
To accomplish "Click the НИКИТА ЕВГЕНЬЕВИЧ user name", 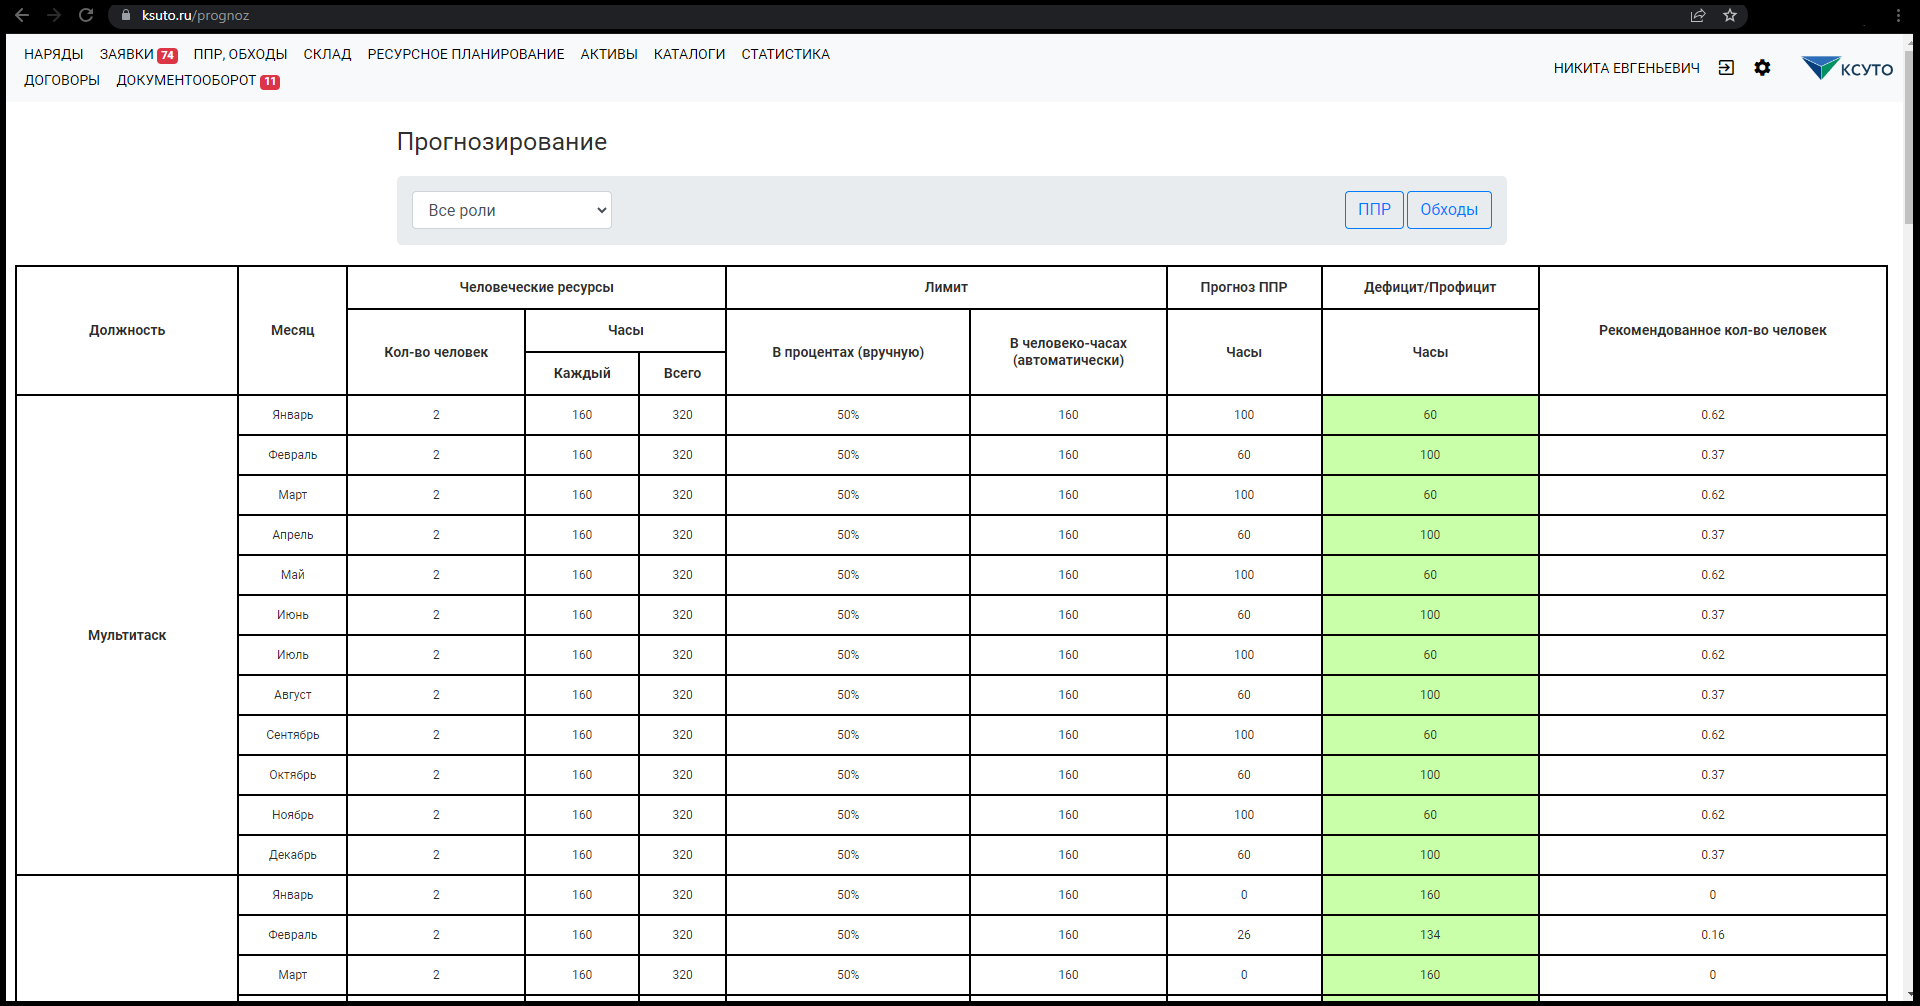I will coord(1626,68).
